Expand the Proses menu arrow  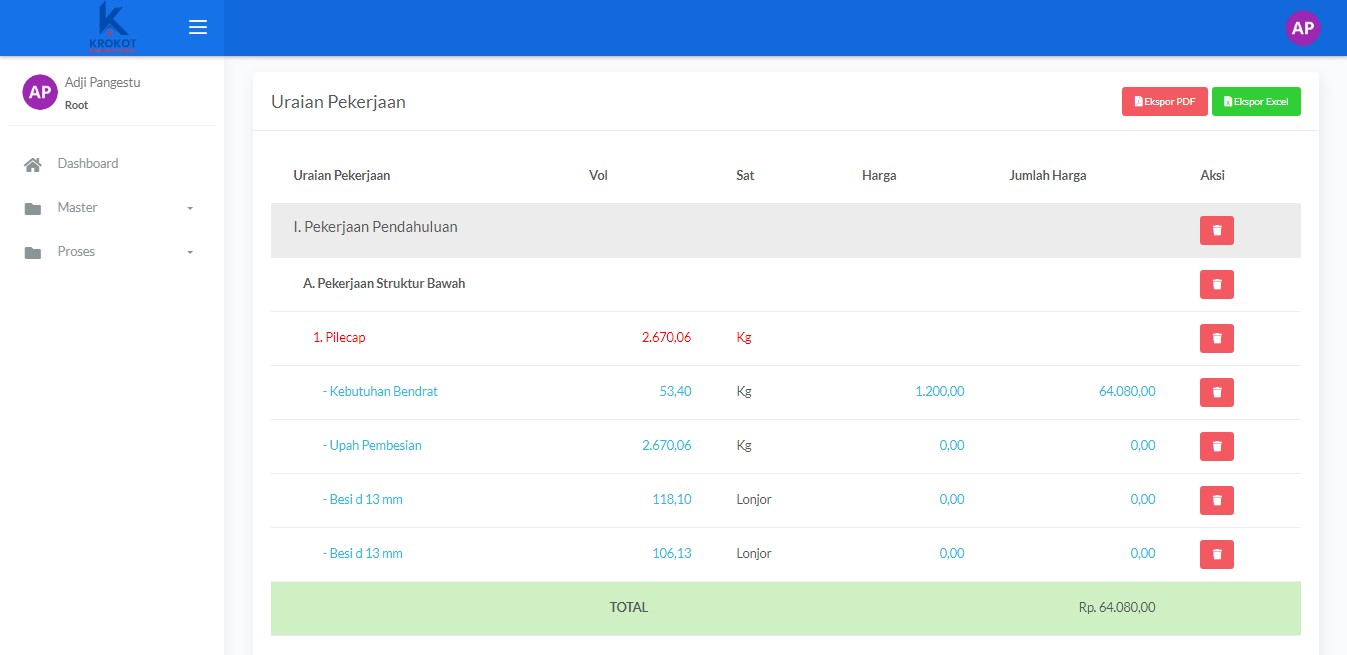tap(190, 252)
